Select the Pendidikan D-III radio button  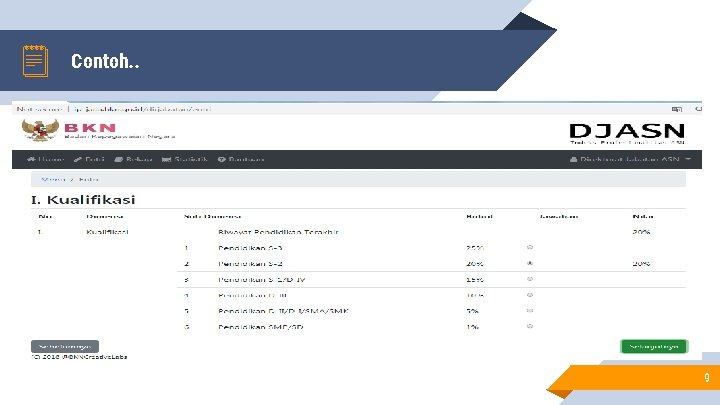[x=529, y=295]
